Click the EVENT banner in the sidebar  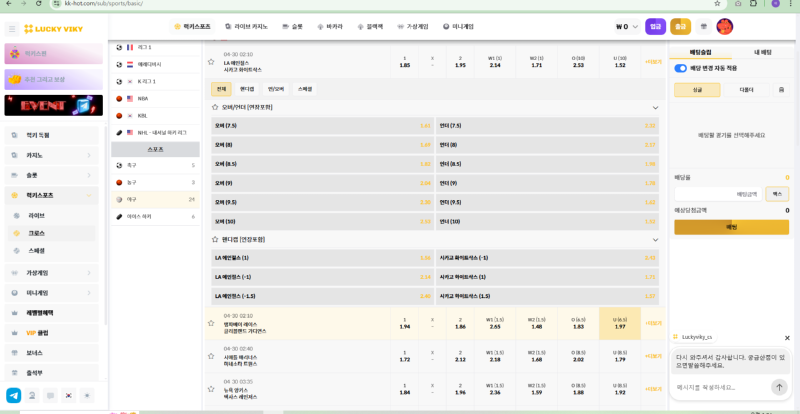point(53,105)
